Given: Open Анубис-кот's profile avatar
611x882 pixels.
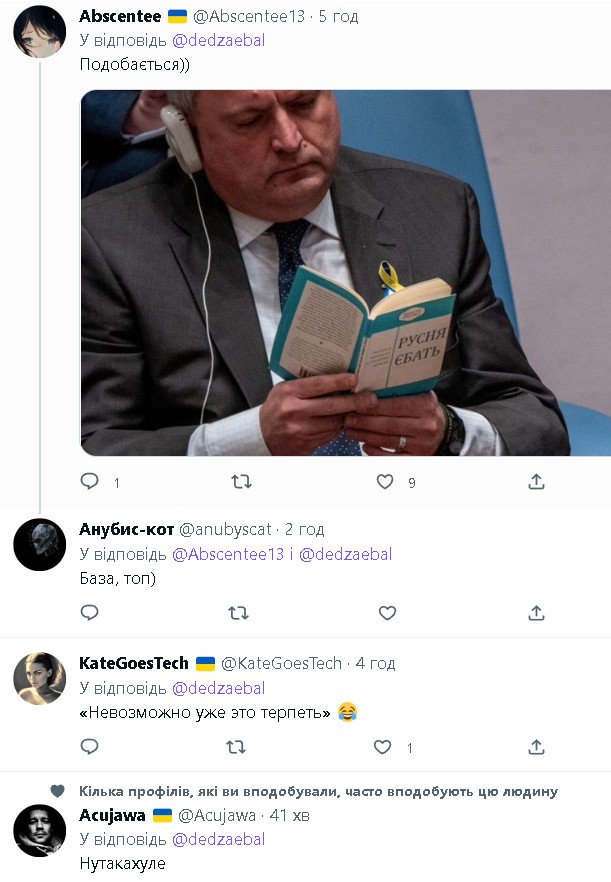Looking at the screenshot, I should [x=39, y=544].
